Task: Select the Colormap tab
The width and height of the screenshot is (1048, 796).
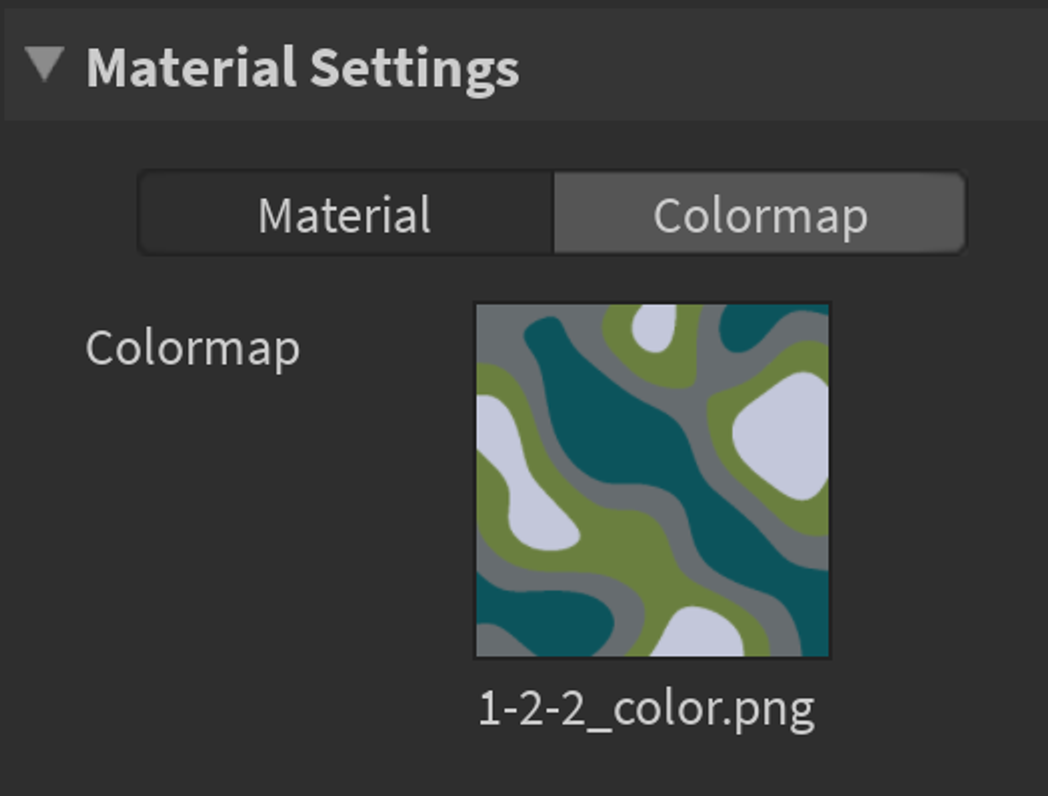Action: click(760, 214)
